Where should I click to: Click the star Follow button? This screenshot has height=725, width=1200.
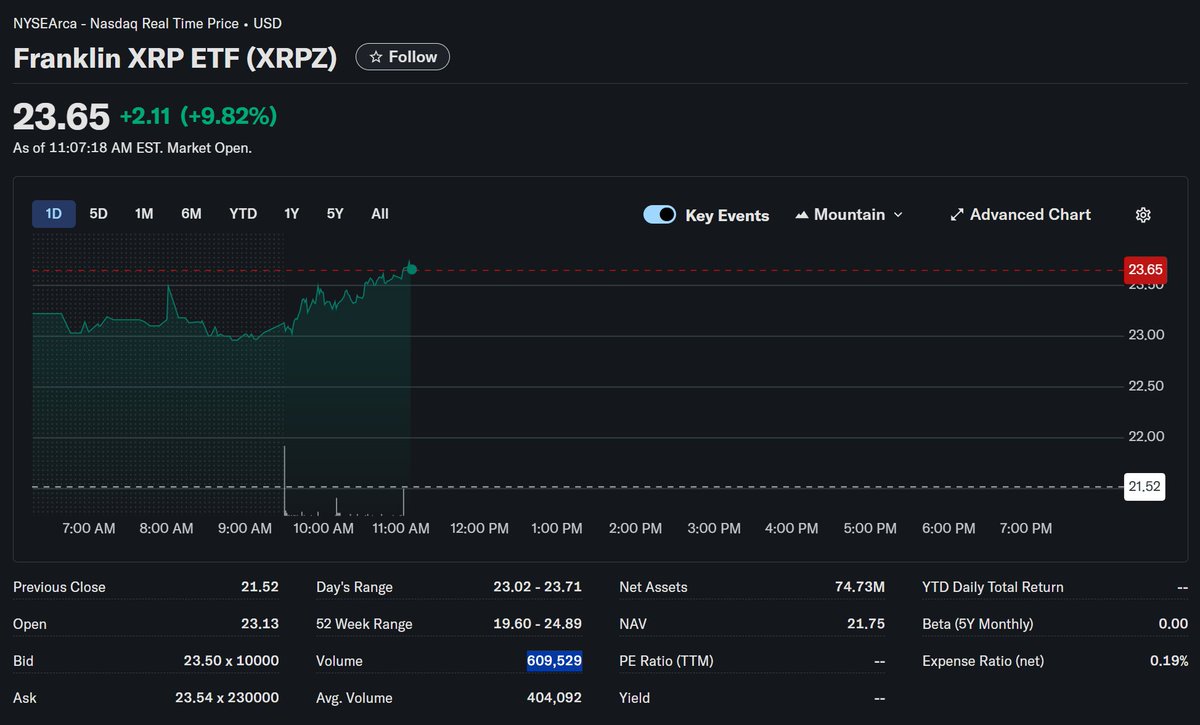(x=403, y=57)
